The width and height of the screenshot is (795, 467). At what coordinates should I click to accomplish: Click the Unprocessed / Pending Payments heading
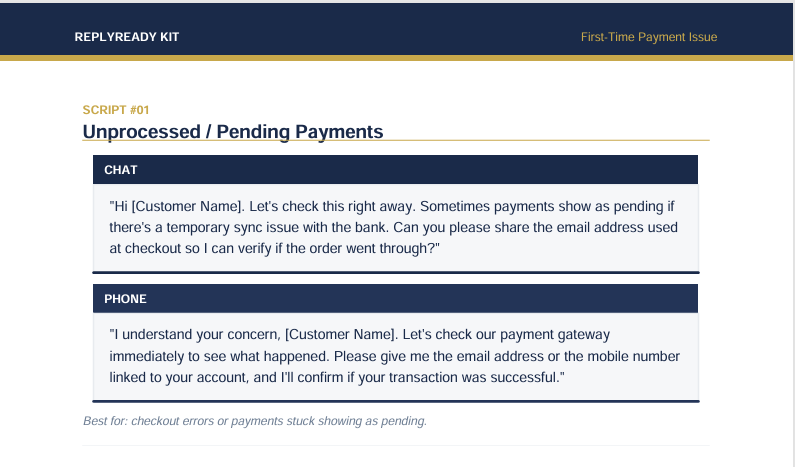233,131
